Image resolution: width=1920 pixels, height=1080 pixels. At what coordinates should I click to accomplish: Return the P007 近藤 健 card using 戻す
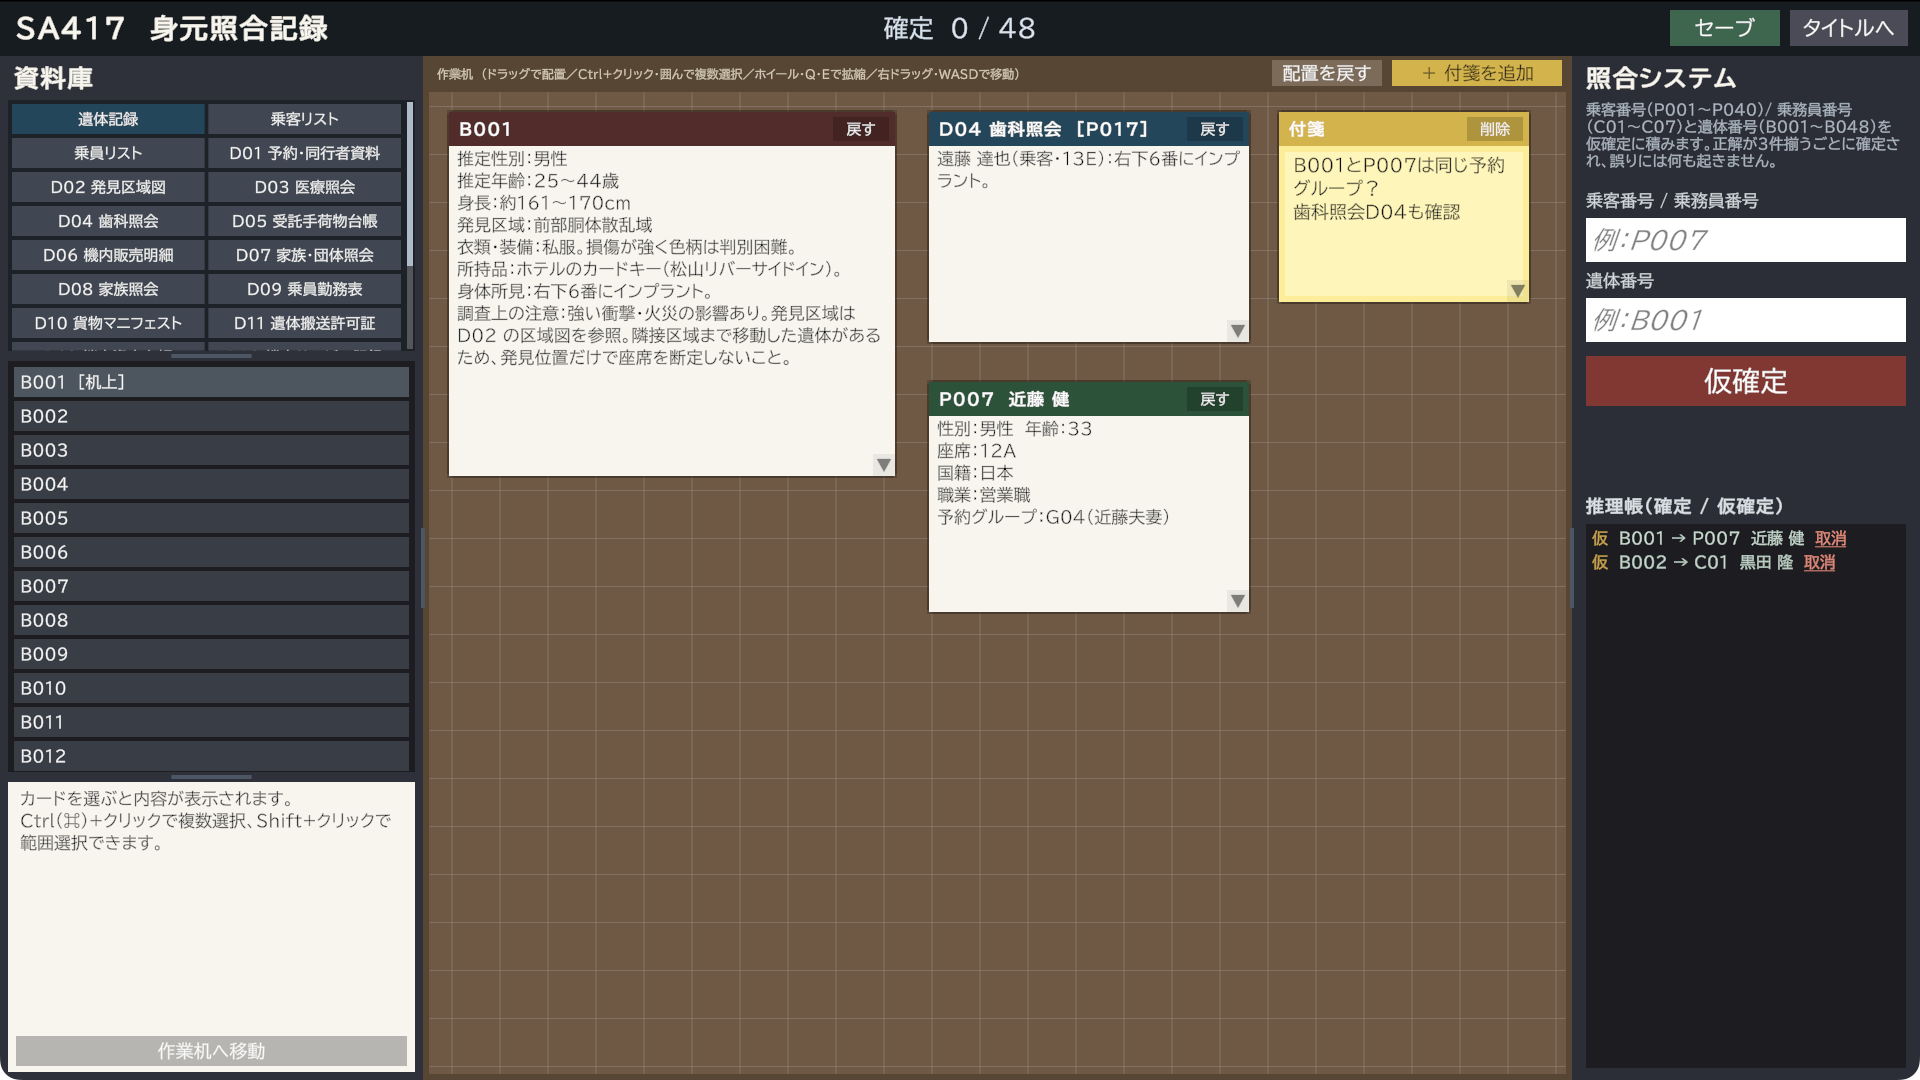1214,399
